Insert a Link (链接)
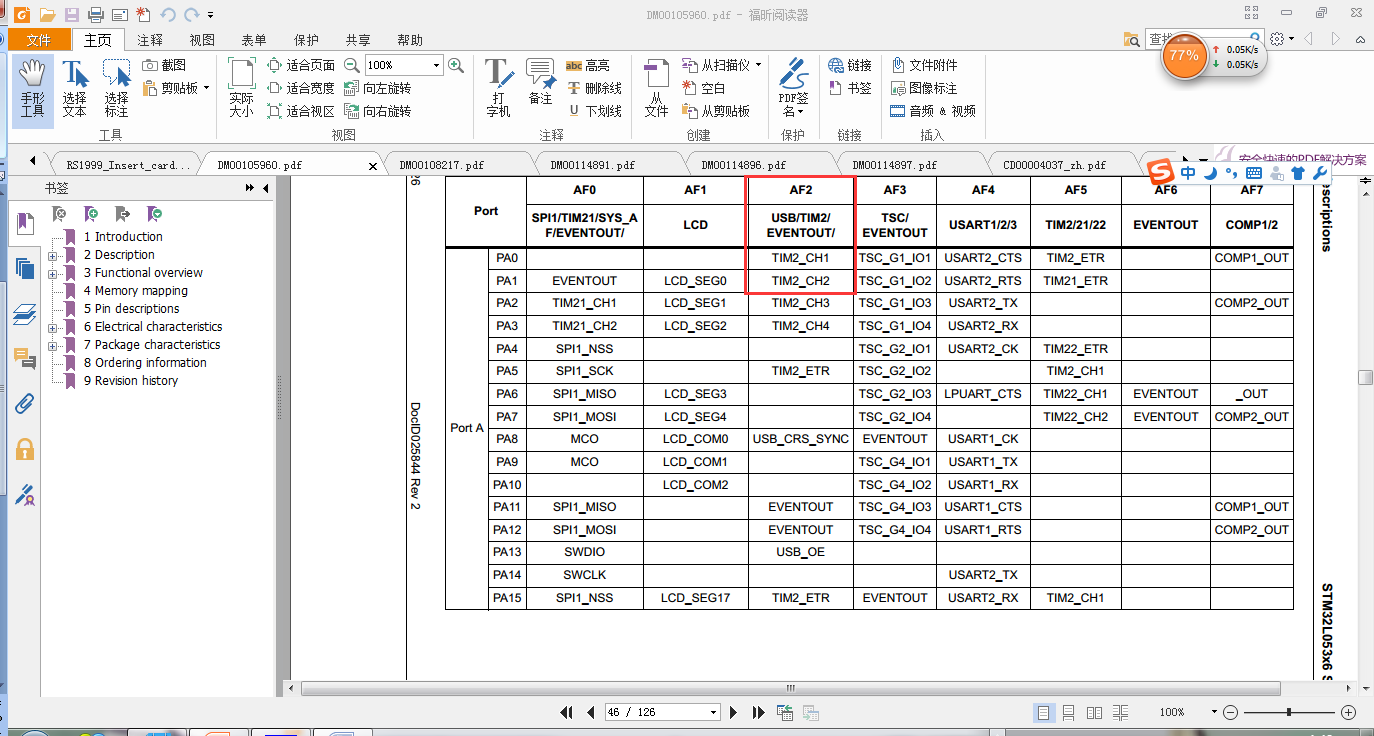1374x736 pixels. 850,65
